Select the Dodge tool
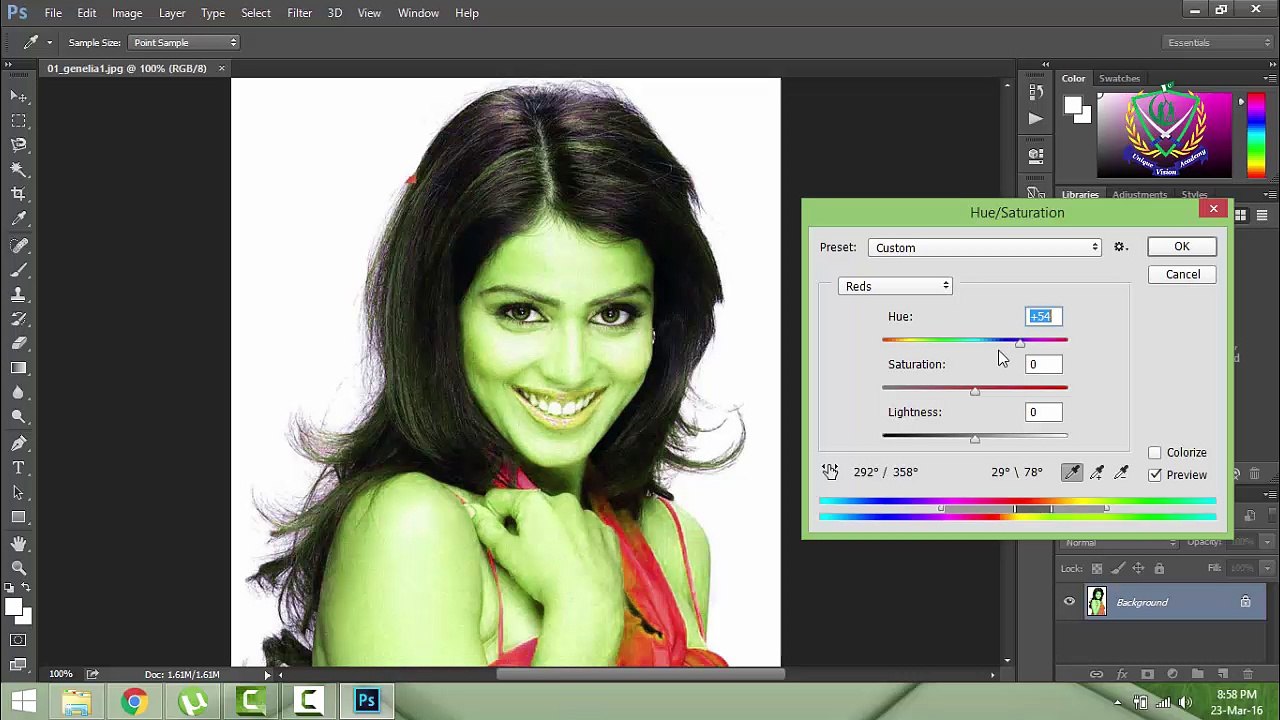This screenshot has width=1280, height=720. (x=18, y=417)
